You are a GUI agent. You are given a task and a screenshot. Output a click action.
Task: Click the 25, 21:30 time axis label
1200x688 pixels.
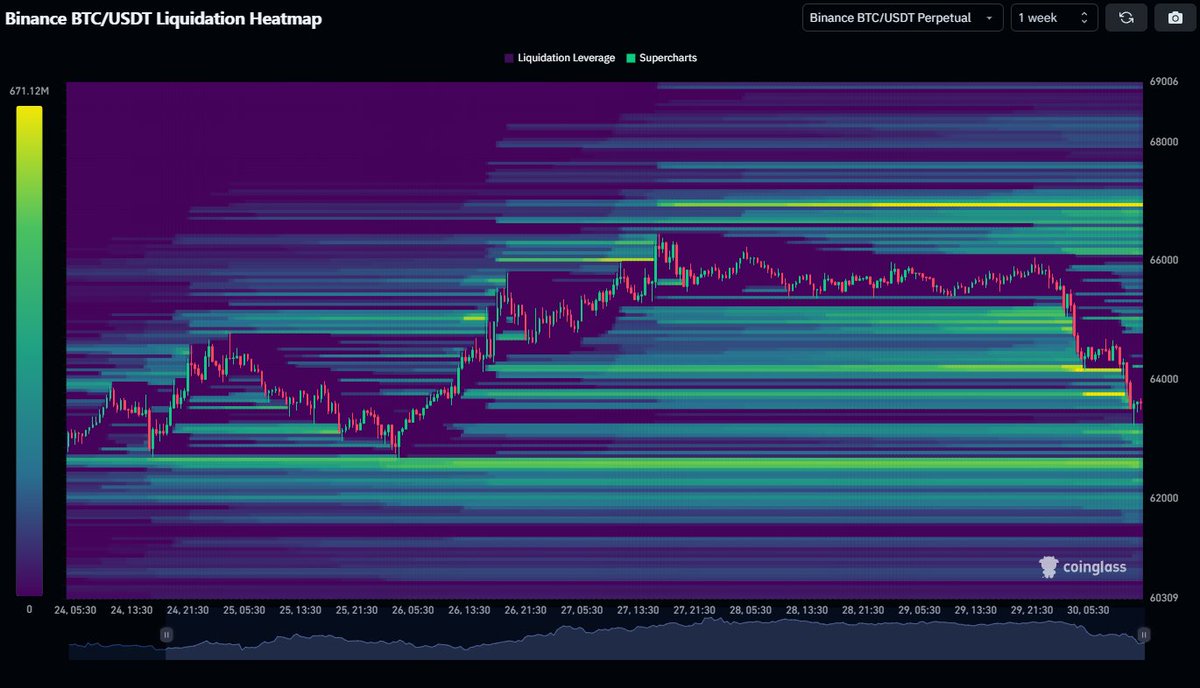pos(356,609)
